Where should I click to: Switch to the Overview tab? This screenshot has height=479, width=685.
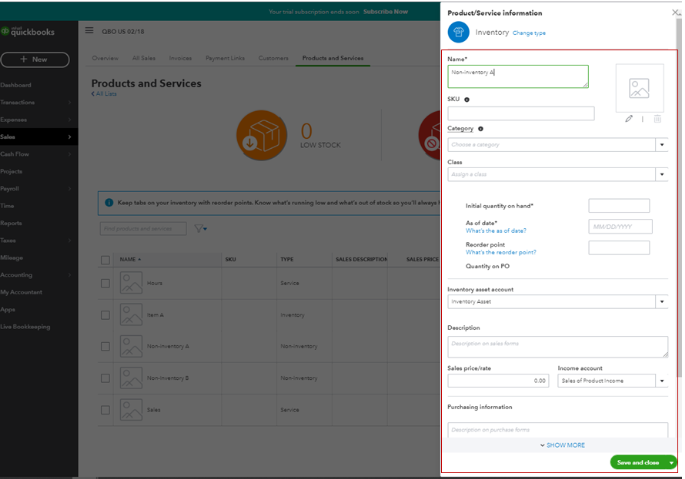tap(105, 58)
